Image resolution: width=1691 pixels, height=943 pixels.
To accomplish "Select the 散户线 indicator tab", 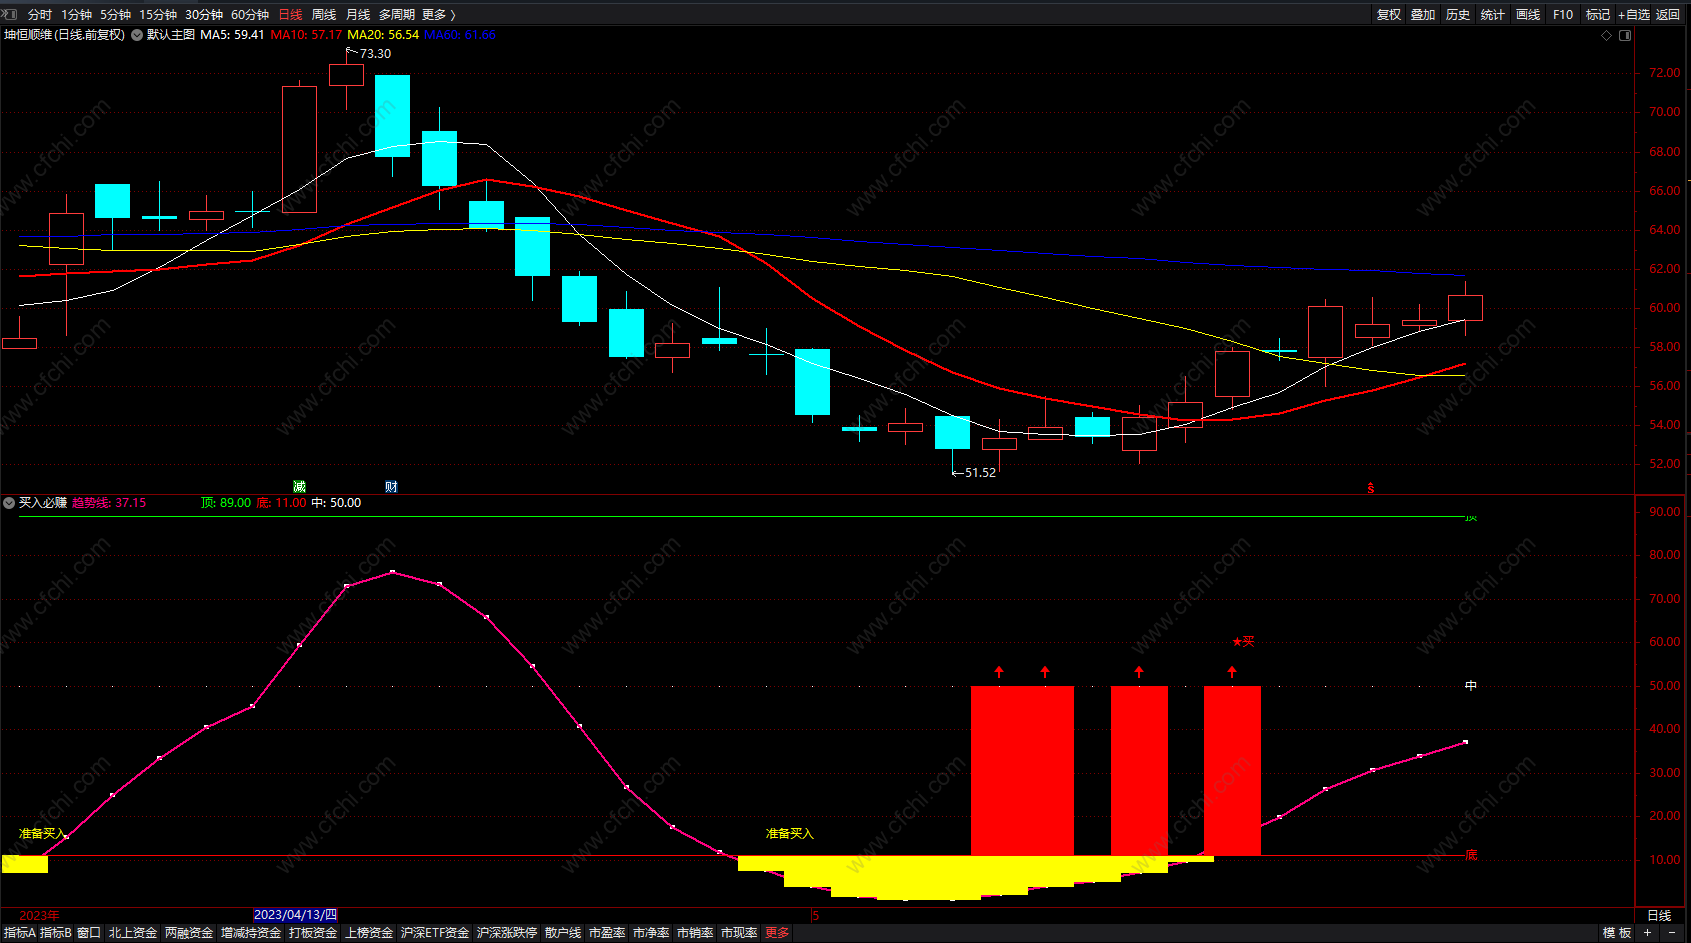I will 563,933.
